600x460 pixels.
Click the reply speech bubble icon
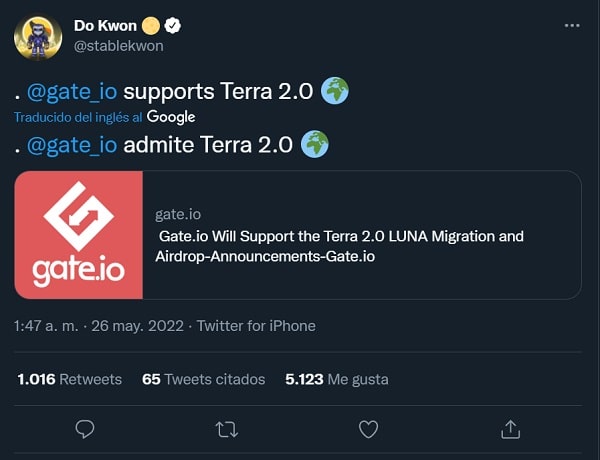click(85, 429)
